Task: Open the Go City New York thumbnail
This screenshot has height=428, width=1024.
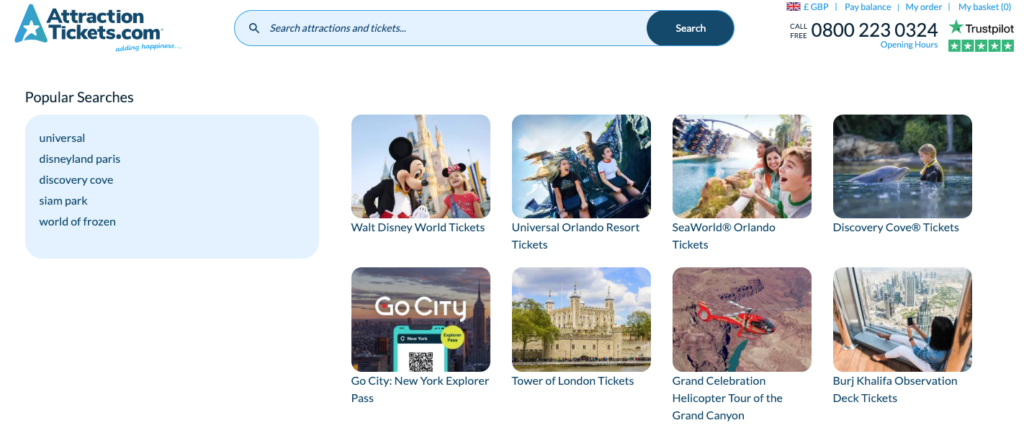Action: click(x=420, y=319)
